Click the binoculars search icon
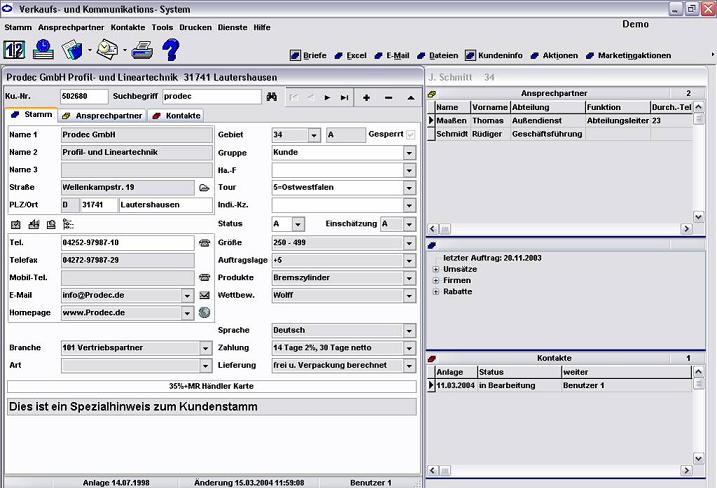This screenshot has width=717, height=488. click(270, 97)
